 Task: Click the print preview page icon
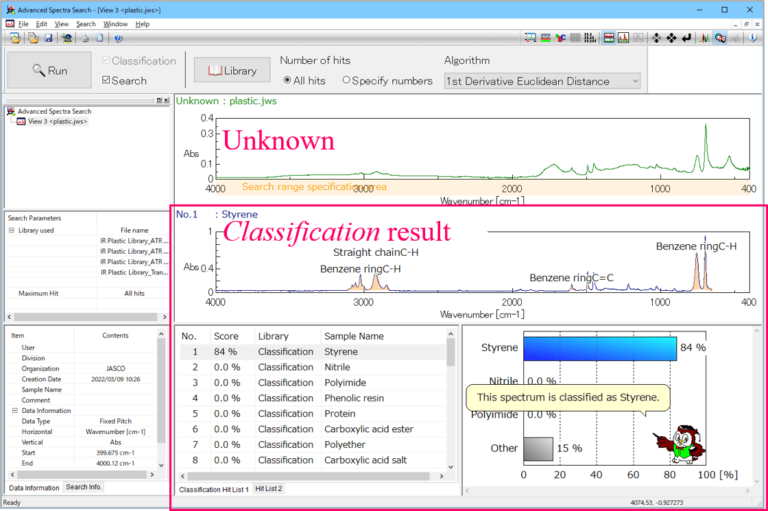(x=99, y=38)
